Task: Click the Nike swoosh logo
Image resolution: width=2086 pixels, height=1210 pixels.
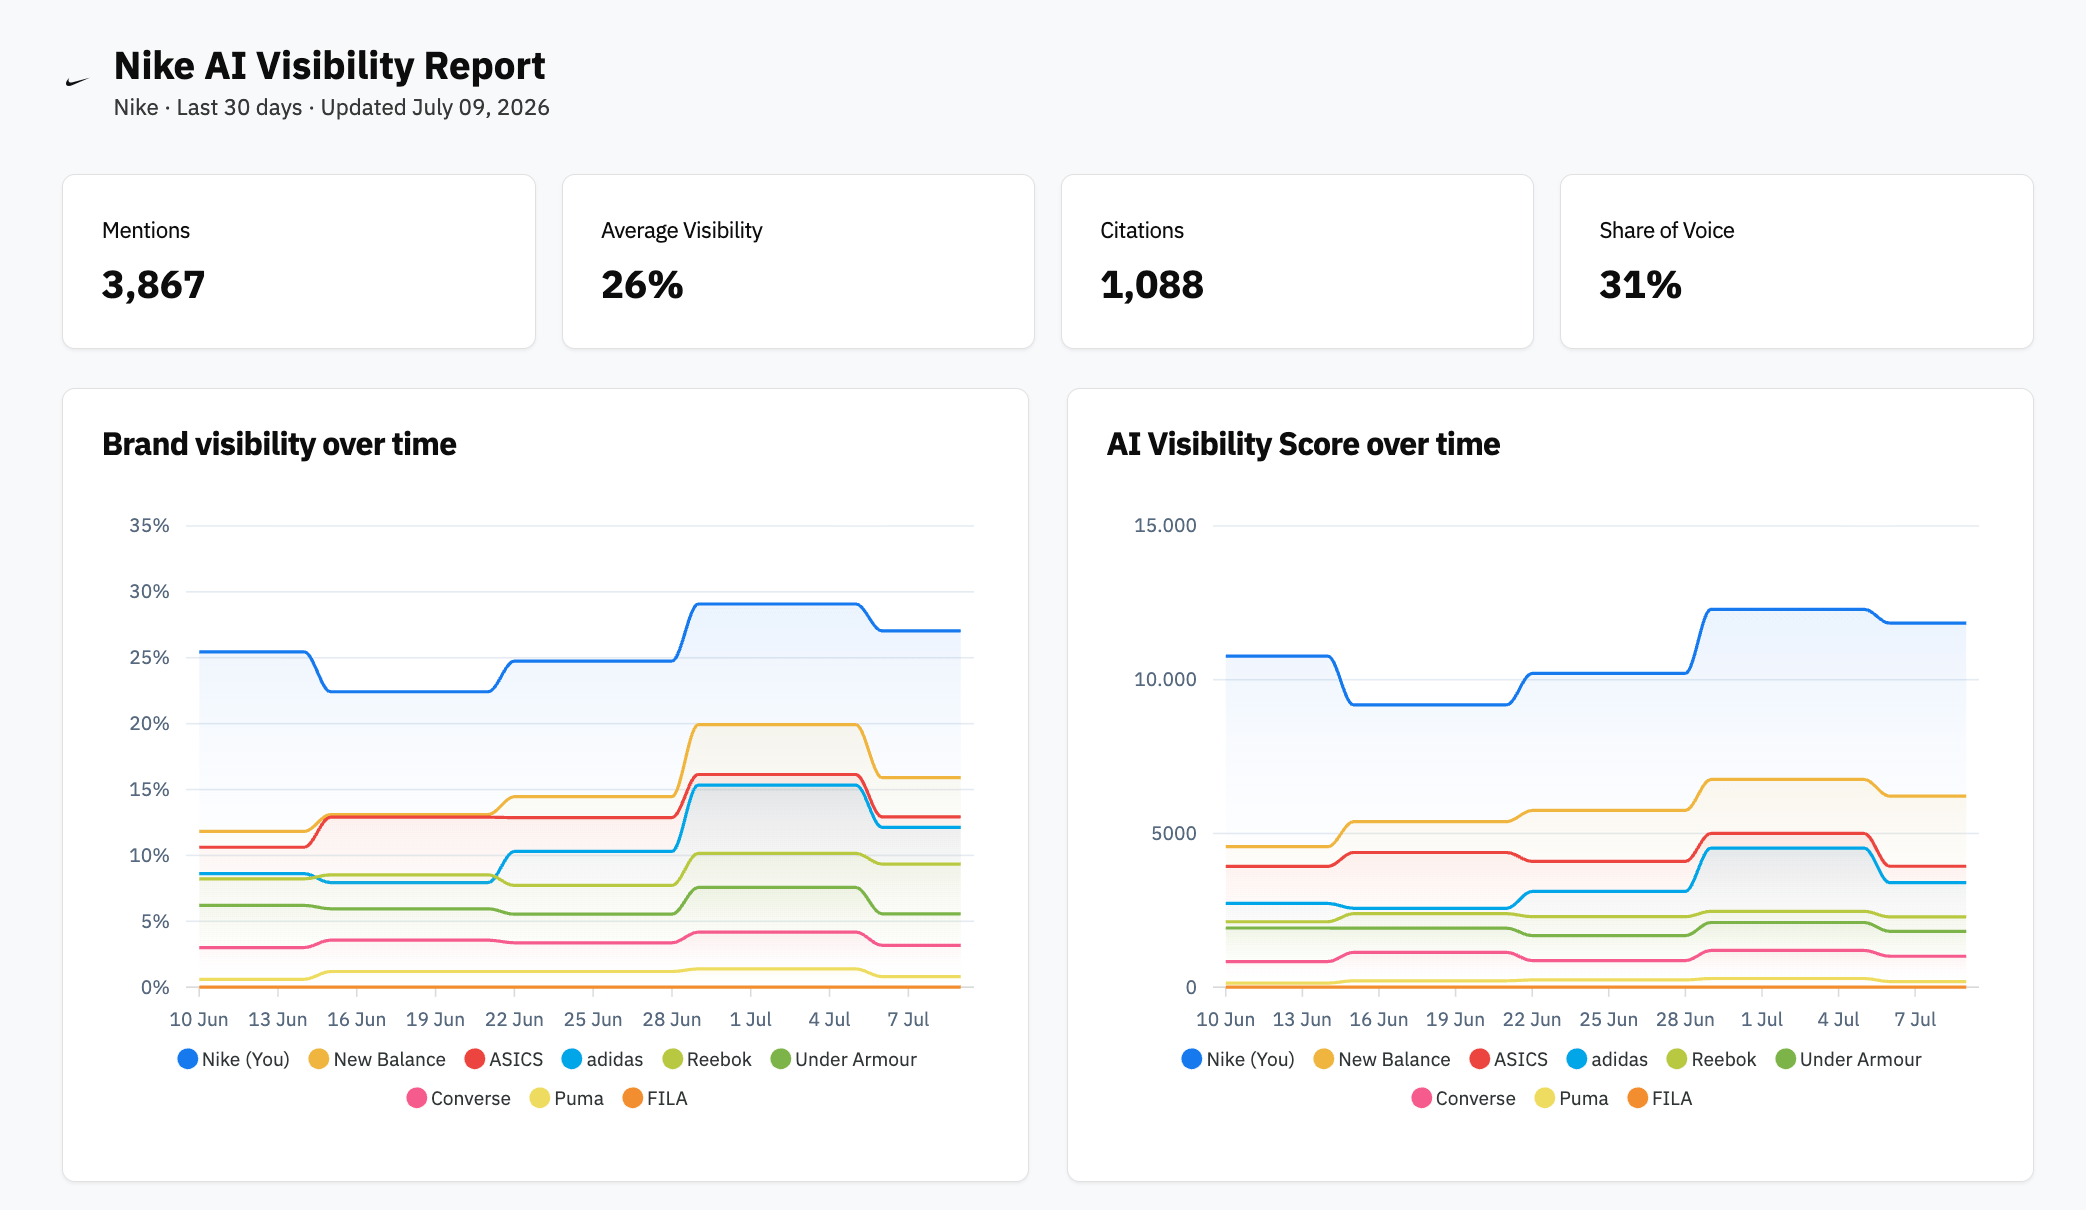Action: (77, 82)
